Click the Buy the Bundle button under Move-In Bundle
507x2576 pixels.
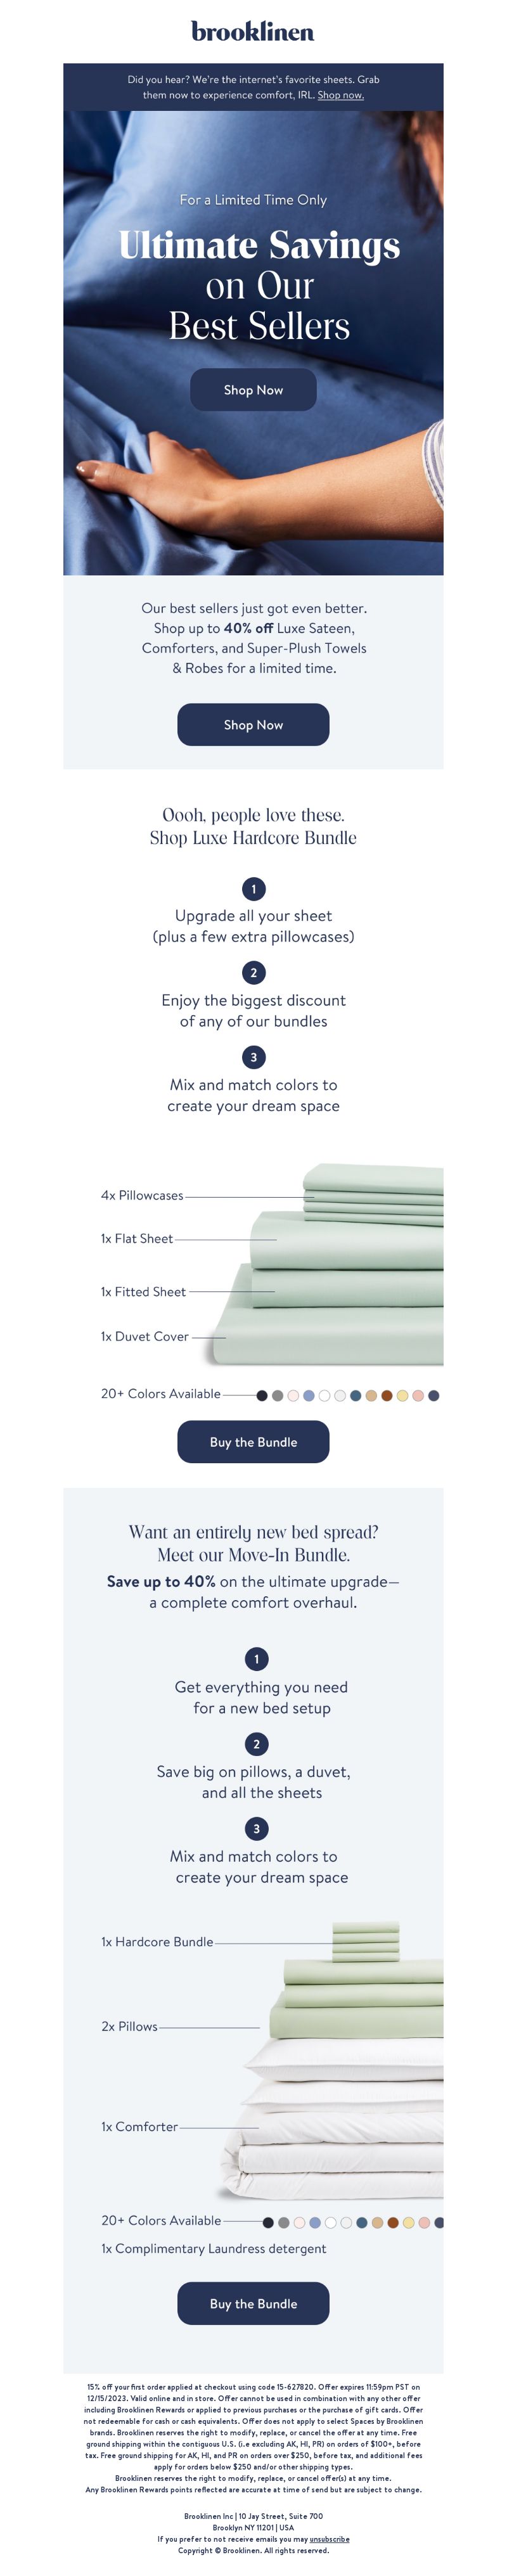pos(253,2303)
